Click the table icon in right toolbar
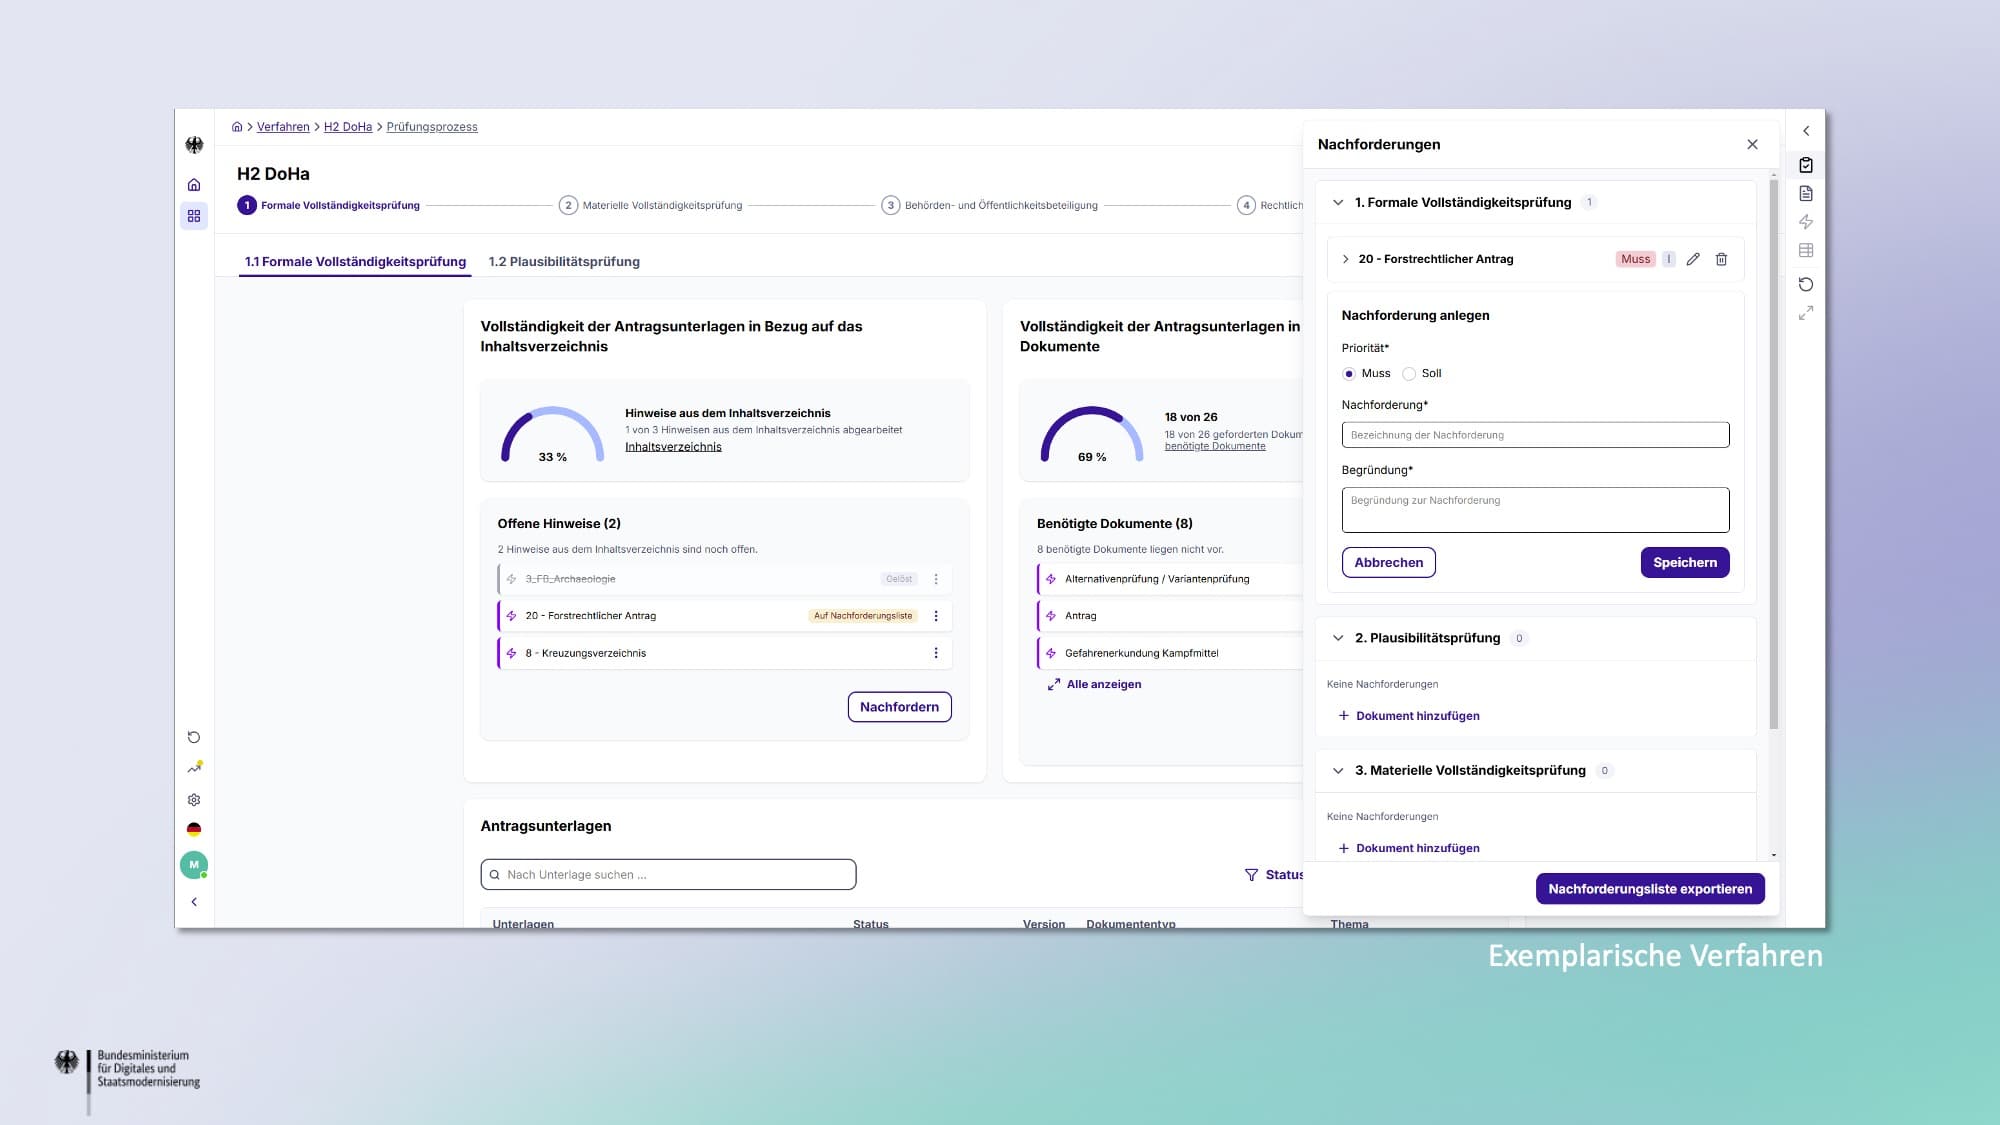The image size is (2000, 1125). click(x=1806, y=250)
